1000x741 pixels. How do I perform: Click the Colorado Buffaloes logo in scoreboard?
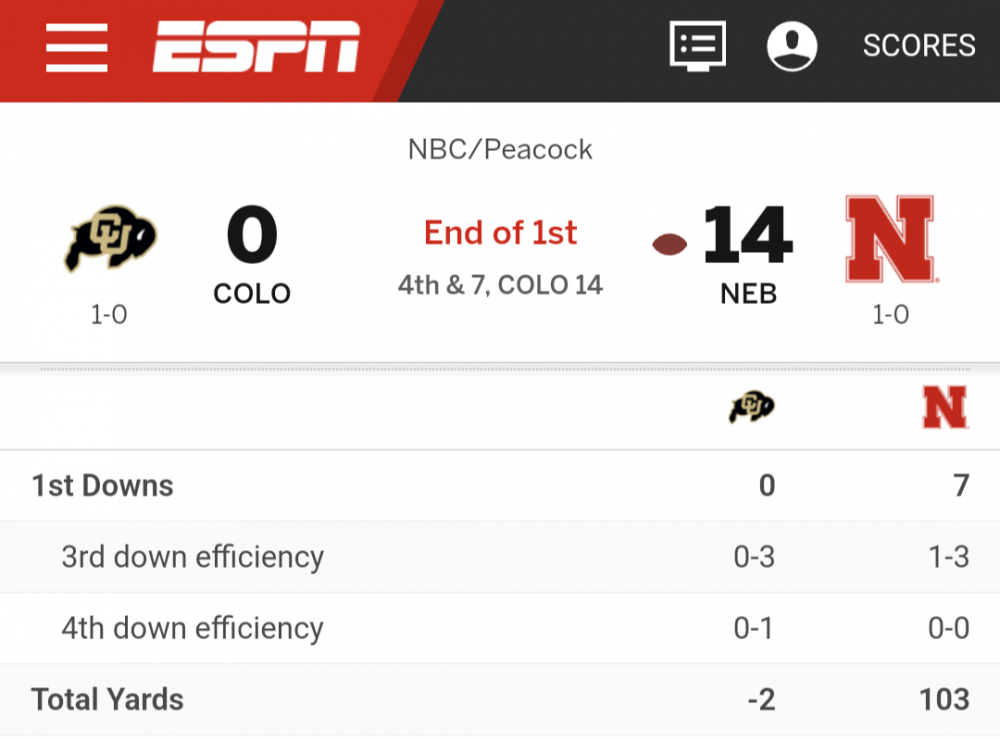pos(110,240)
